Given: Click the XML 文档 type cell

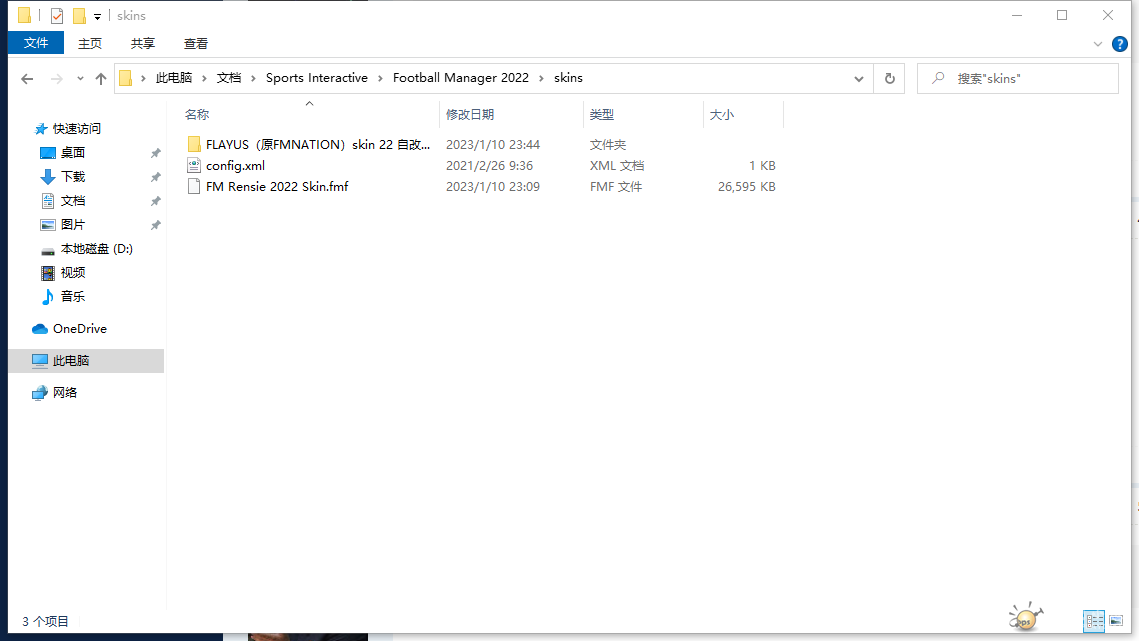Looking at the screenshot, I should pos(617,166).
